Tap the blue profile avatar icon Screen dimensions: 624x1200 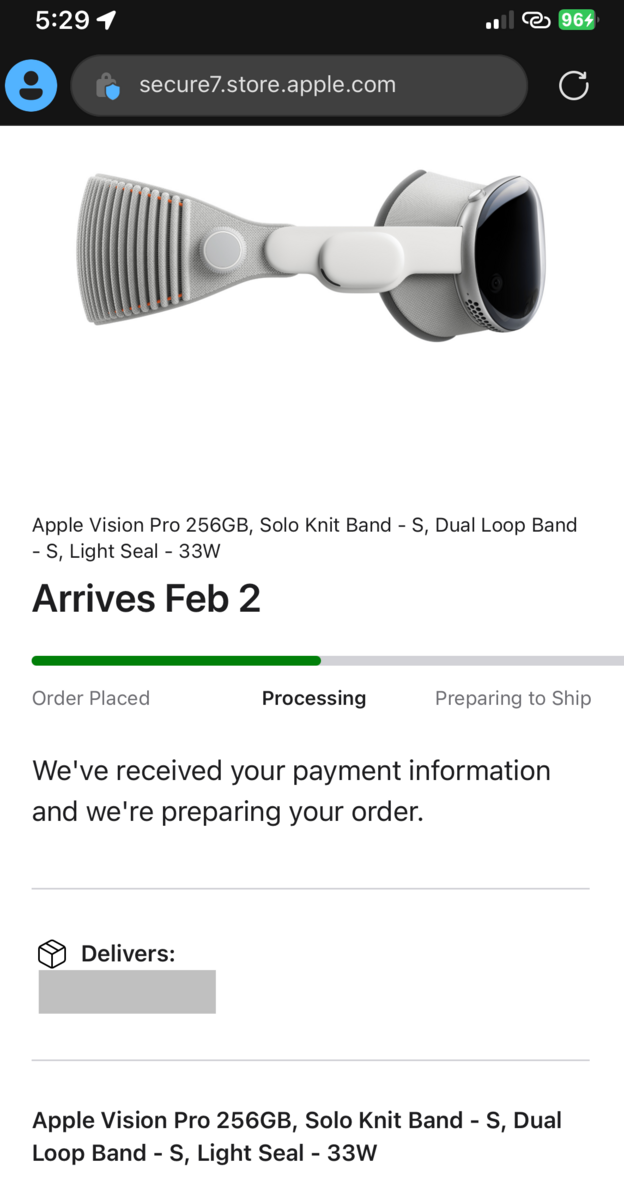(x=30, y=86)
